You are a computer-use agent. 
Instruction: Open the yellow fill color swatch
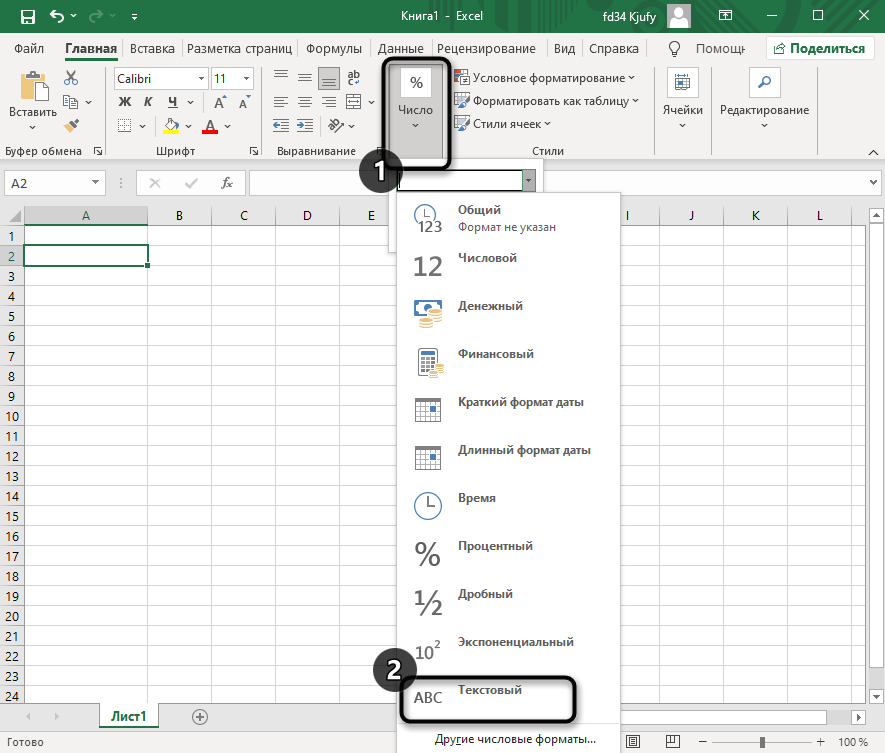pos(172,125)
